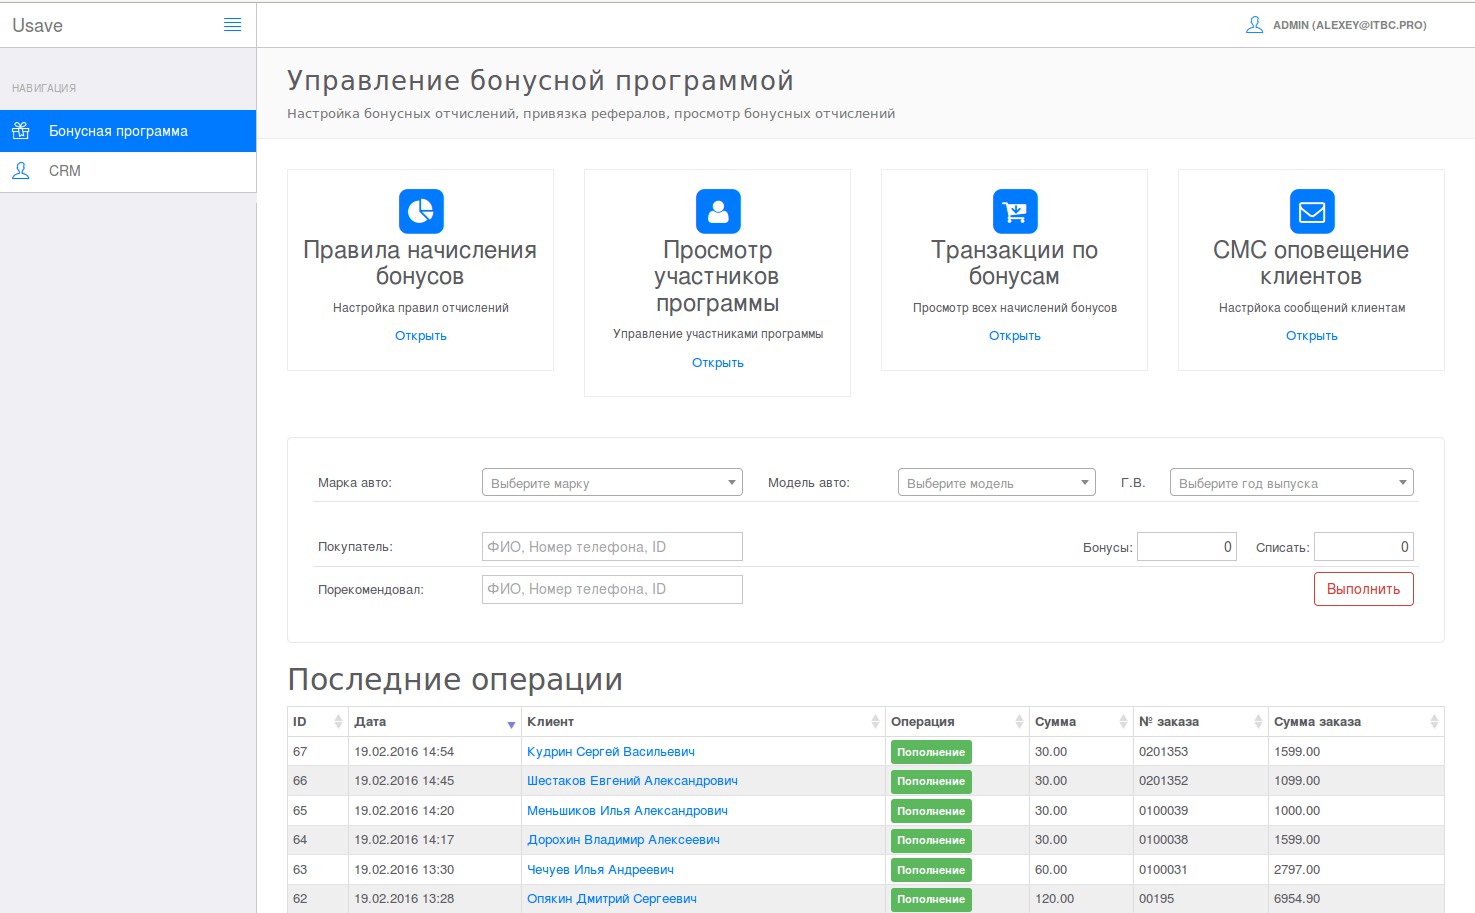Click Открыть under Просмотр участников программы
The image size is (1475, 913).
(x=718, y=363)
